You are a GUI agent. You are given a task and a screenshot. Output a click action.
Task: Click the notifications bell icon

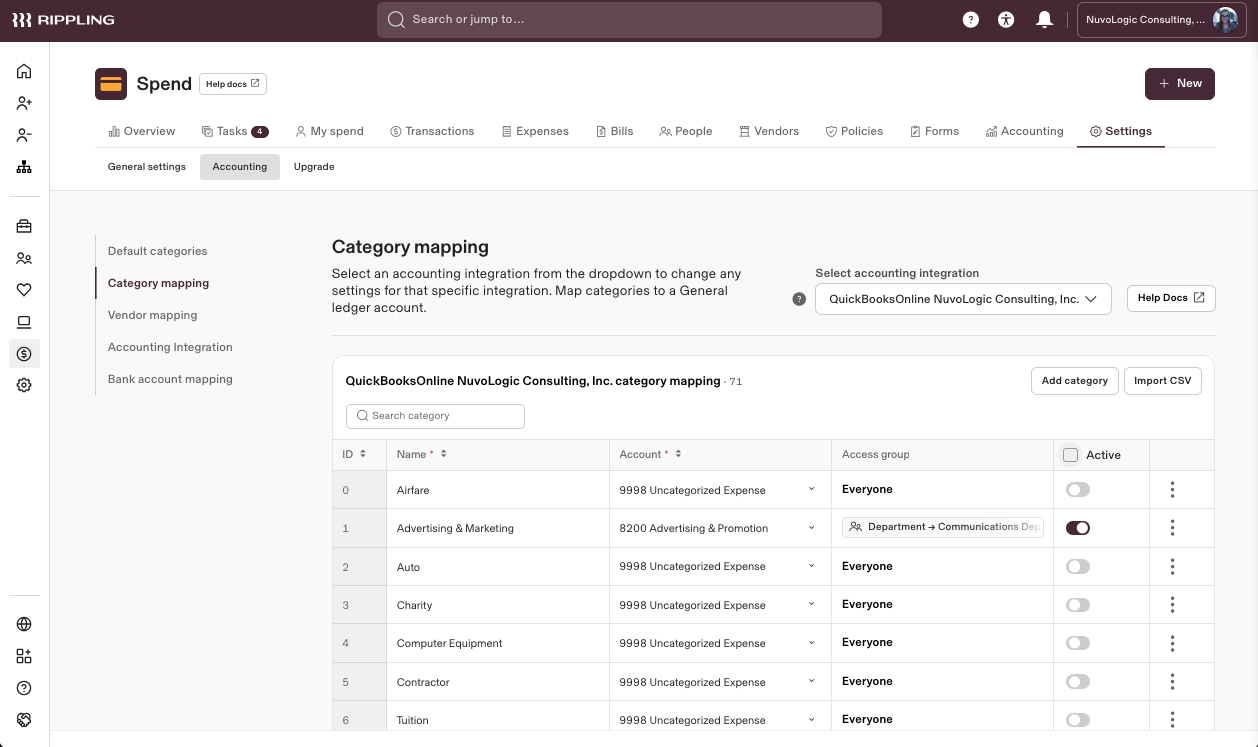point(1044,20)
